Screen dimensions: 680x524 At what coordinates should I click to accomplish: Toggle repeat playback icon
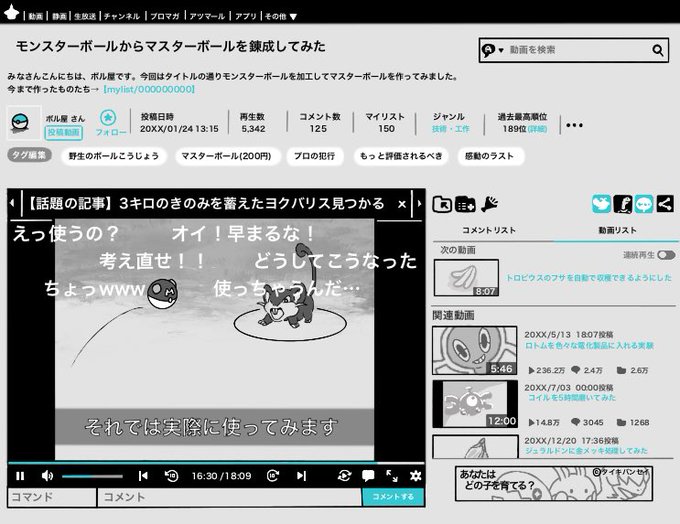pos(344,476)
